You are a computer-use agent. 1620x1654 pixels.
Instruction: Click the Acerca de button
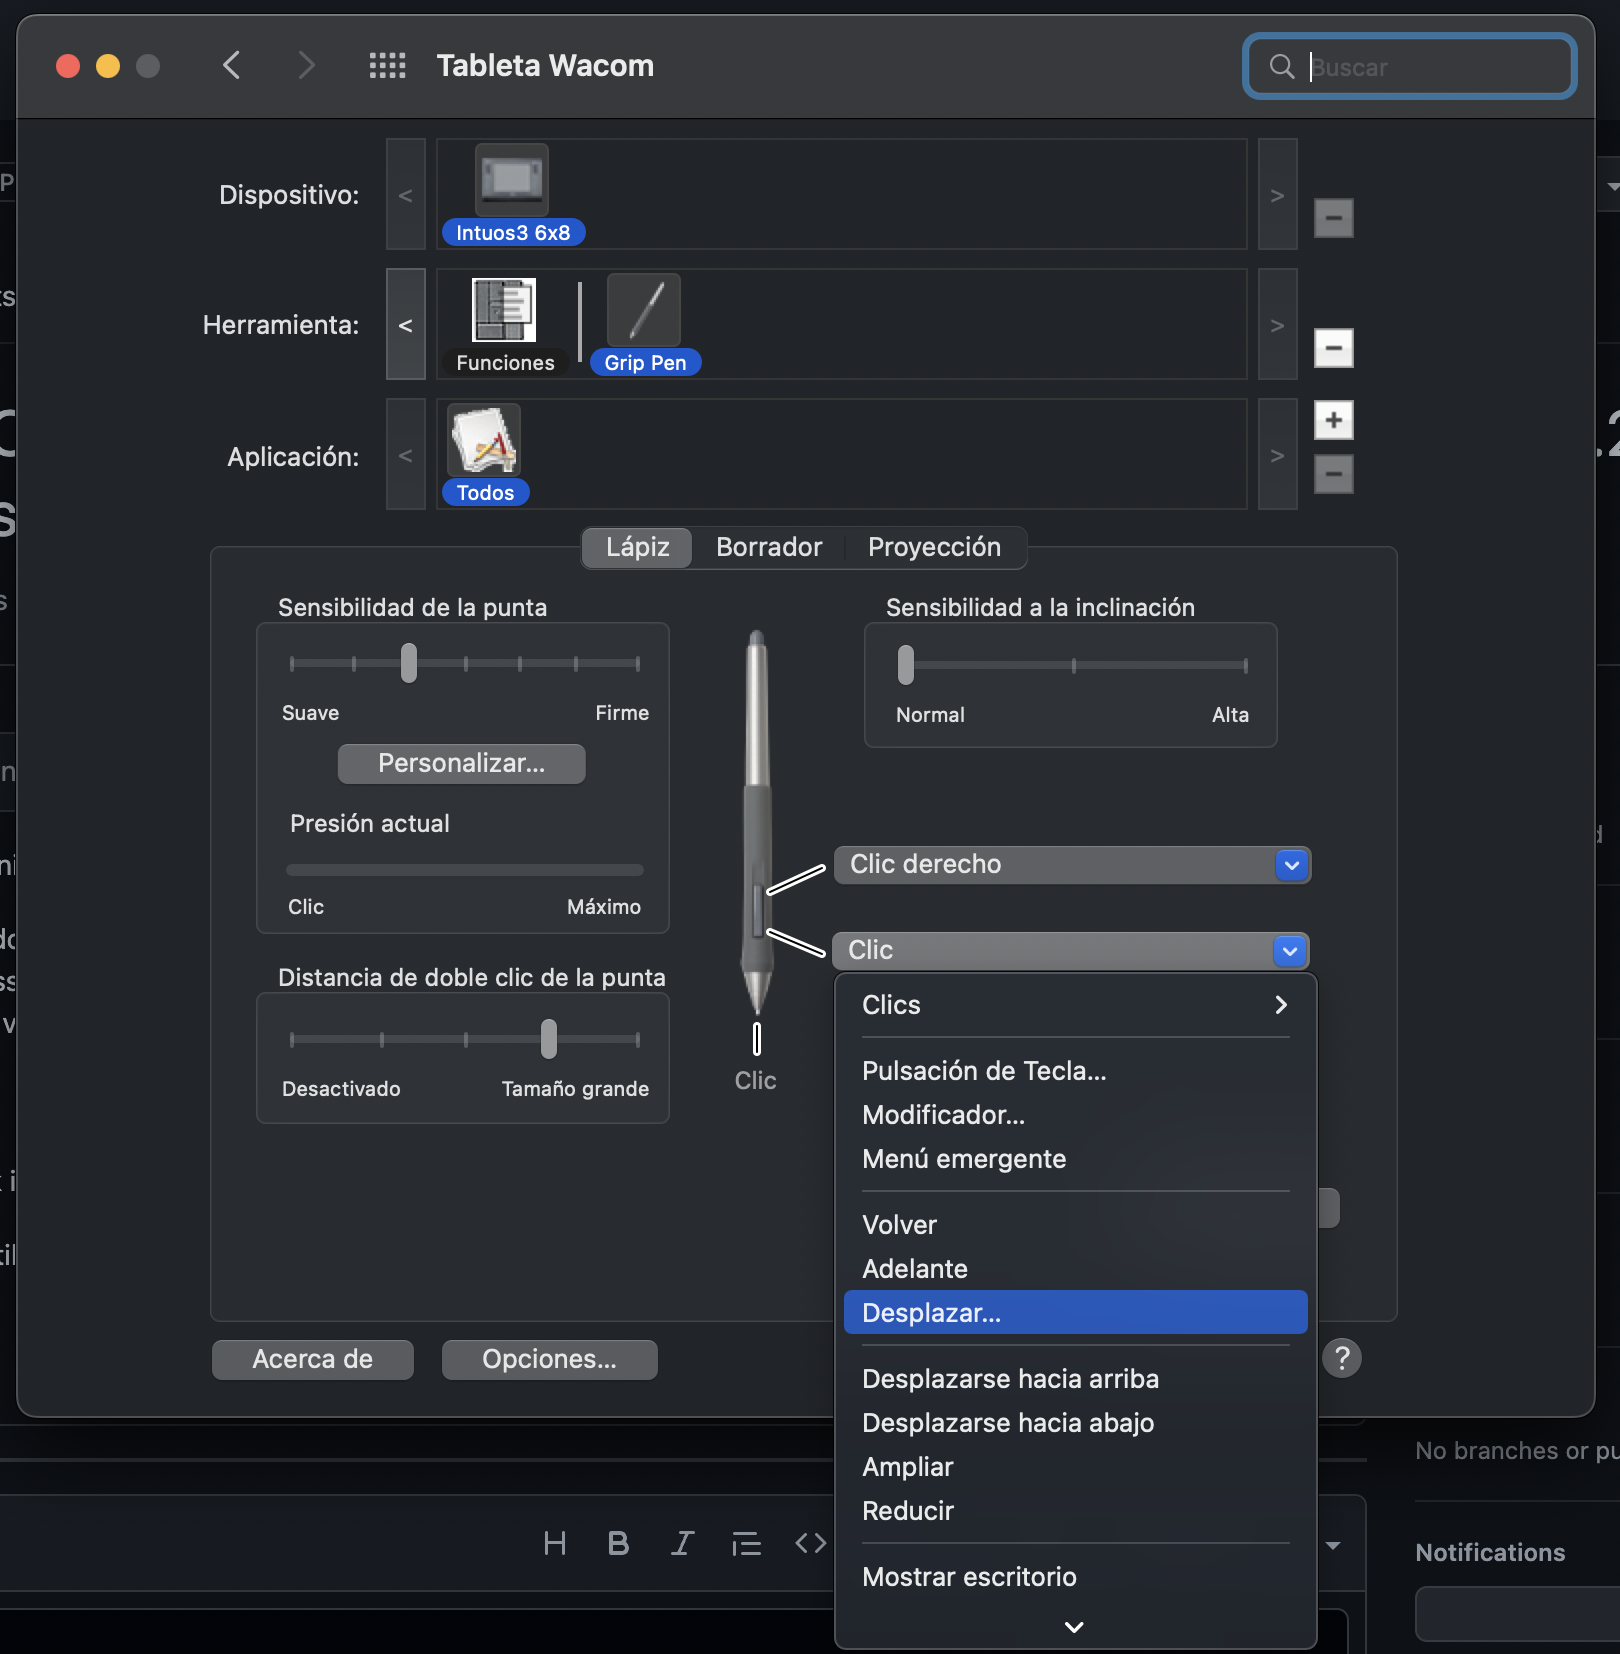312,1360
